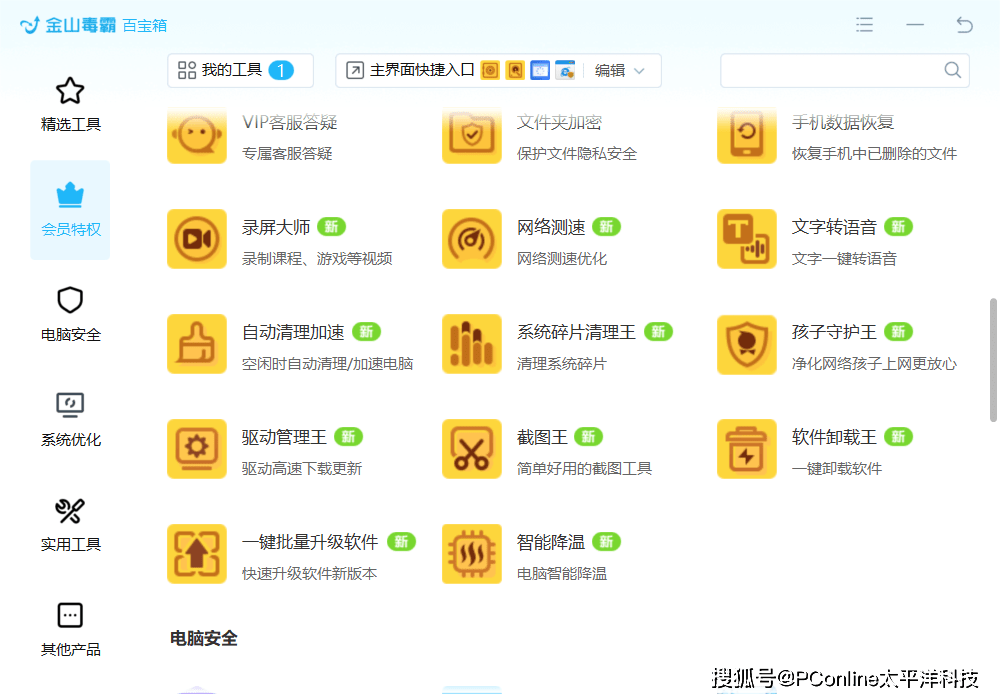Click the first shortcut icon in quick entry bar
Screen dimensions: 1000x700
(490, 70)
